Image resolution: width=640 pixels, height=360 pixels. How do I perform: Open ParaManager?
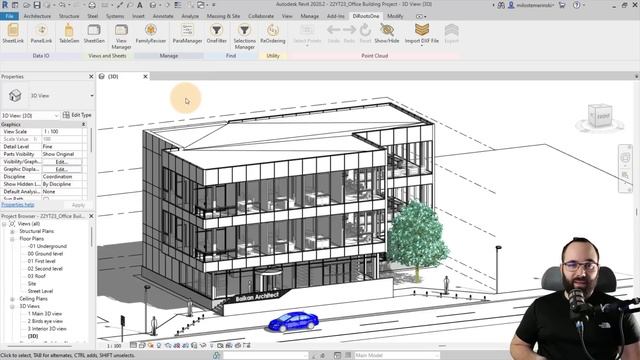[187, 33]
